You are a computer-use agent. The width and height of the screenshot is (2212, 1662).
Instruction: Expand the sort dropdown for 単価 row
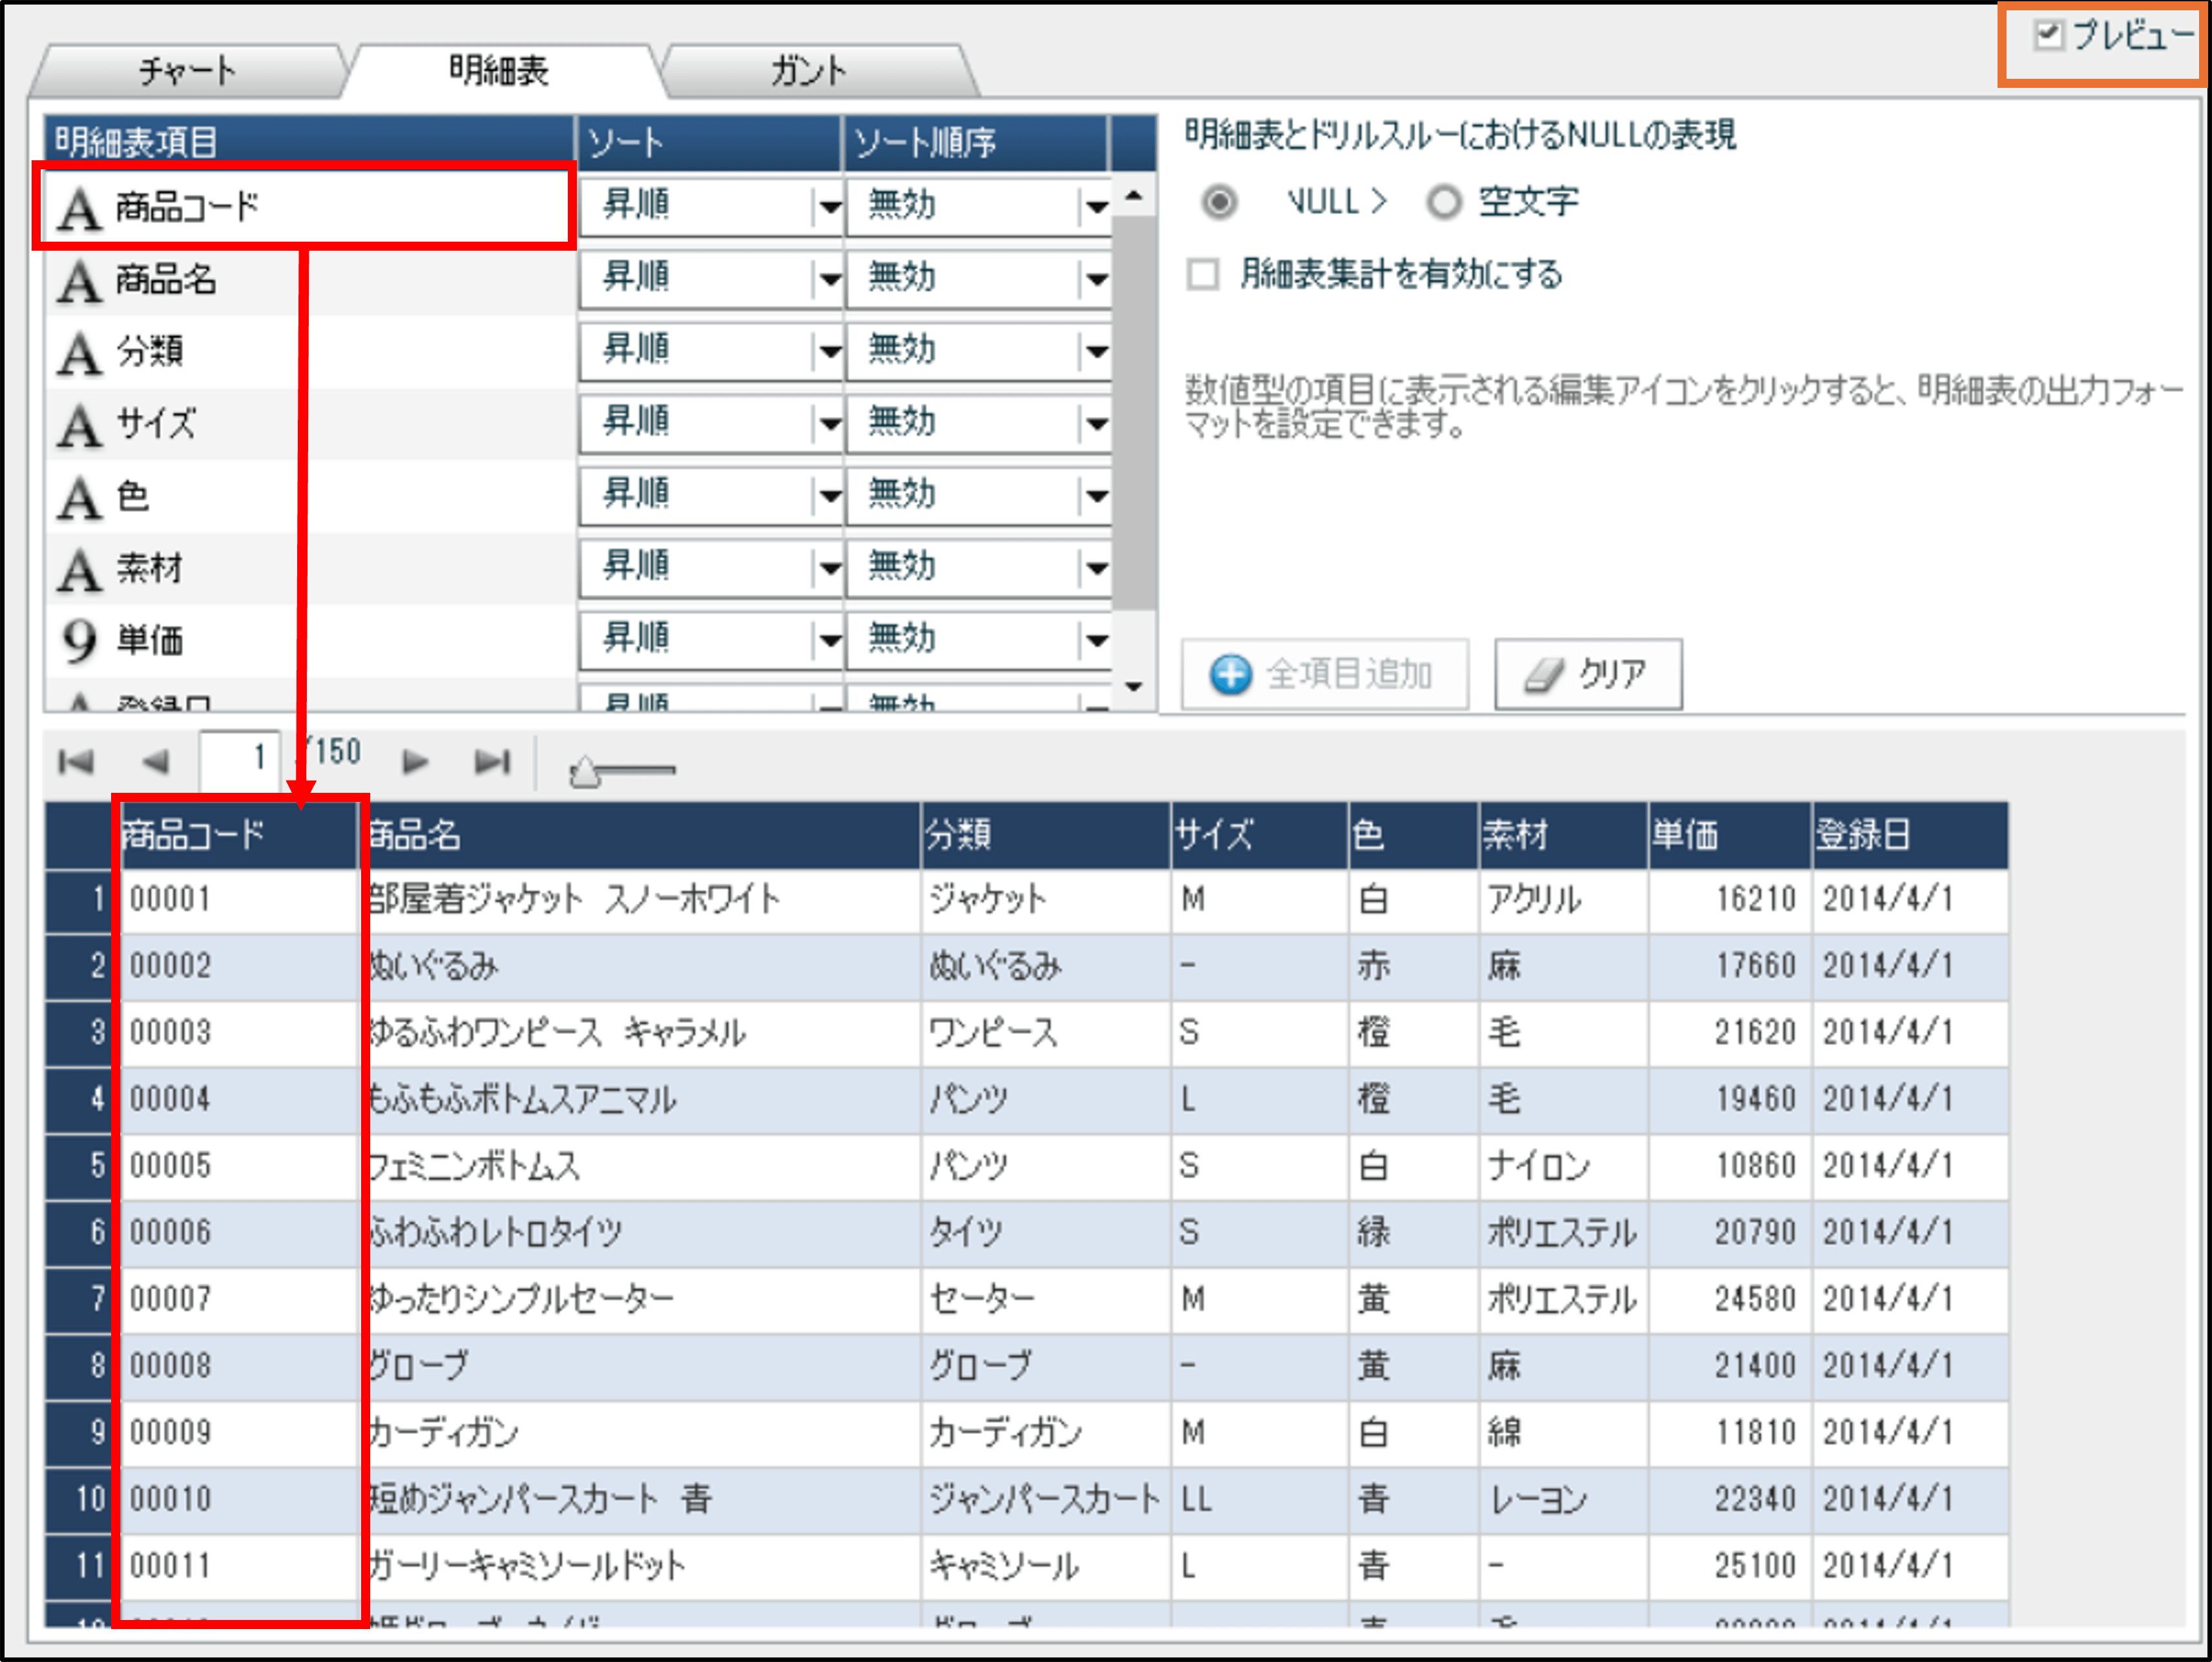point(829,639)
